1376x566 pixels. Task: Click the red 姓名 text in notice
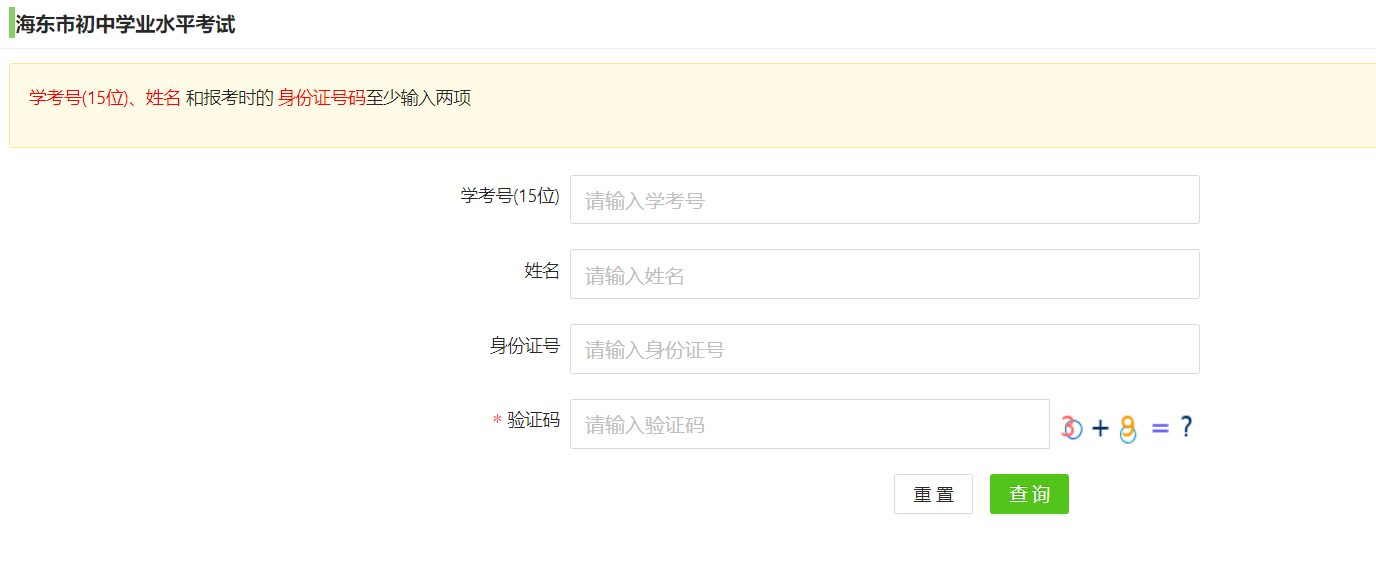click(163, 98)
